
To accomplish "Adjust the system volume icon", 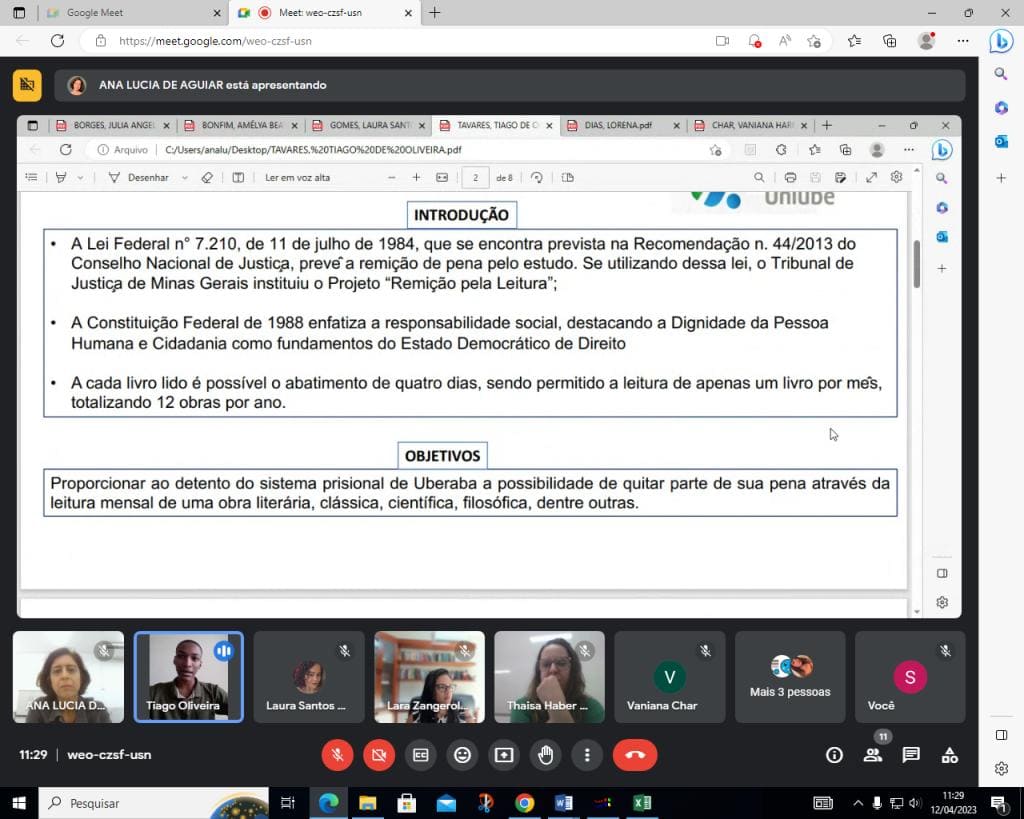I will (914, 803).
